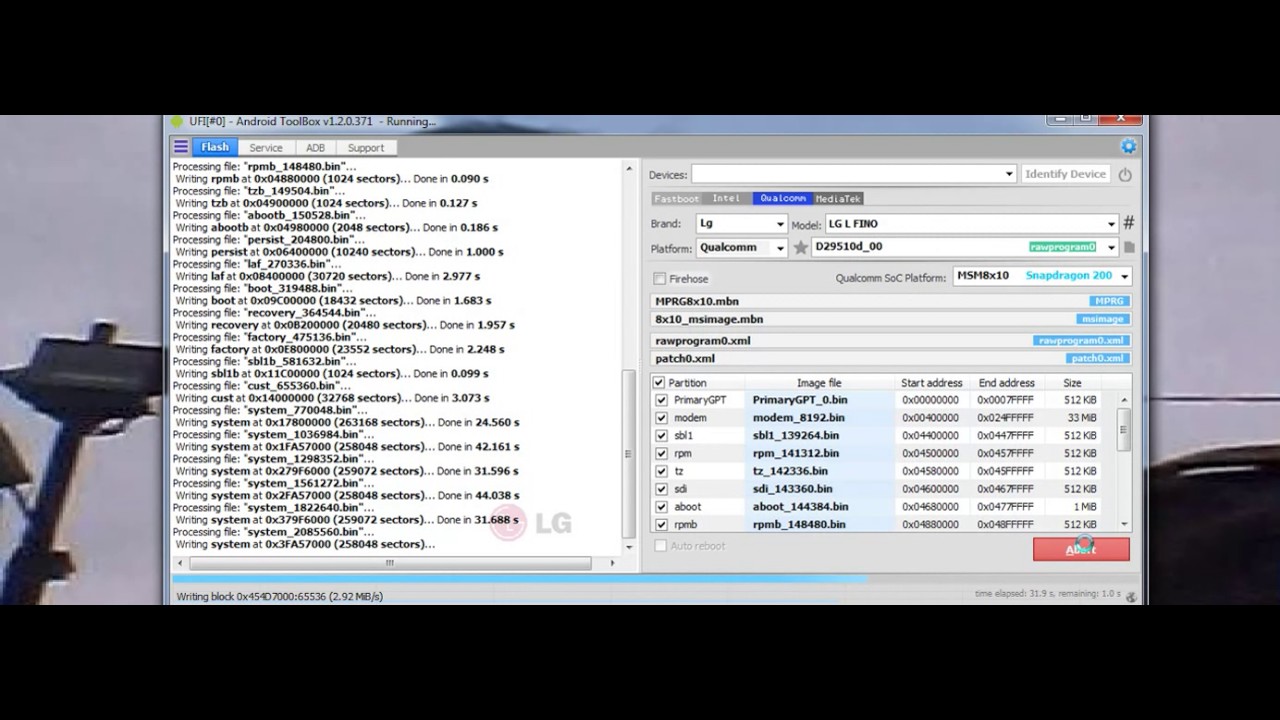The image size is (1280, 720).
Task: Uncheck the sdi partition checkbox
Action: (661, 489)
